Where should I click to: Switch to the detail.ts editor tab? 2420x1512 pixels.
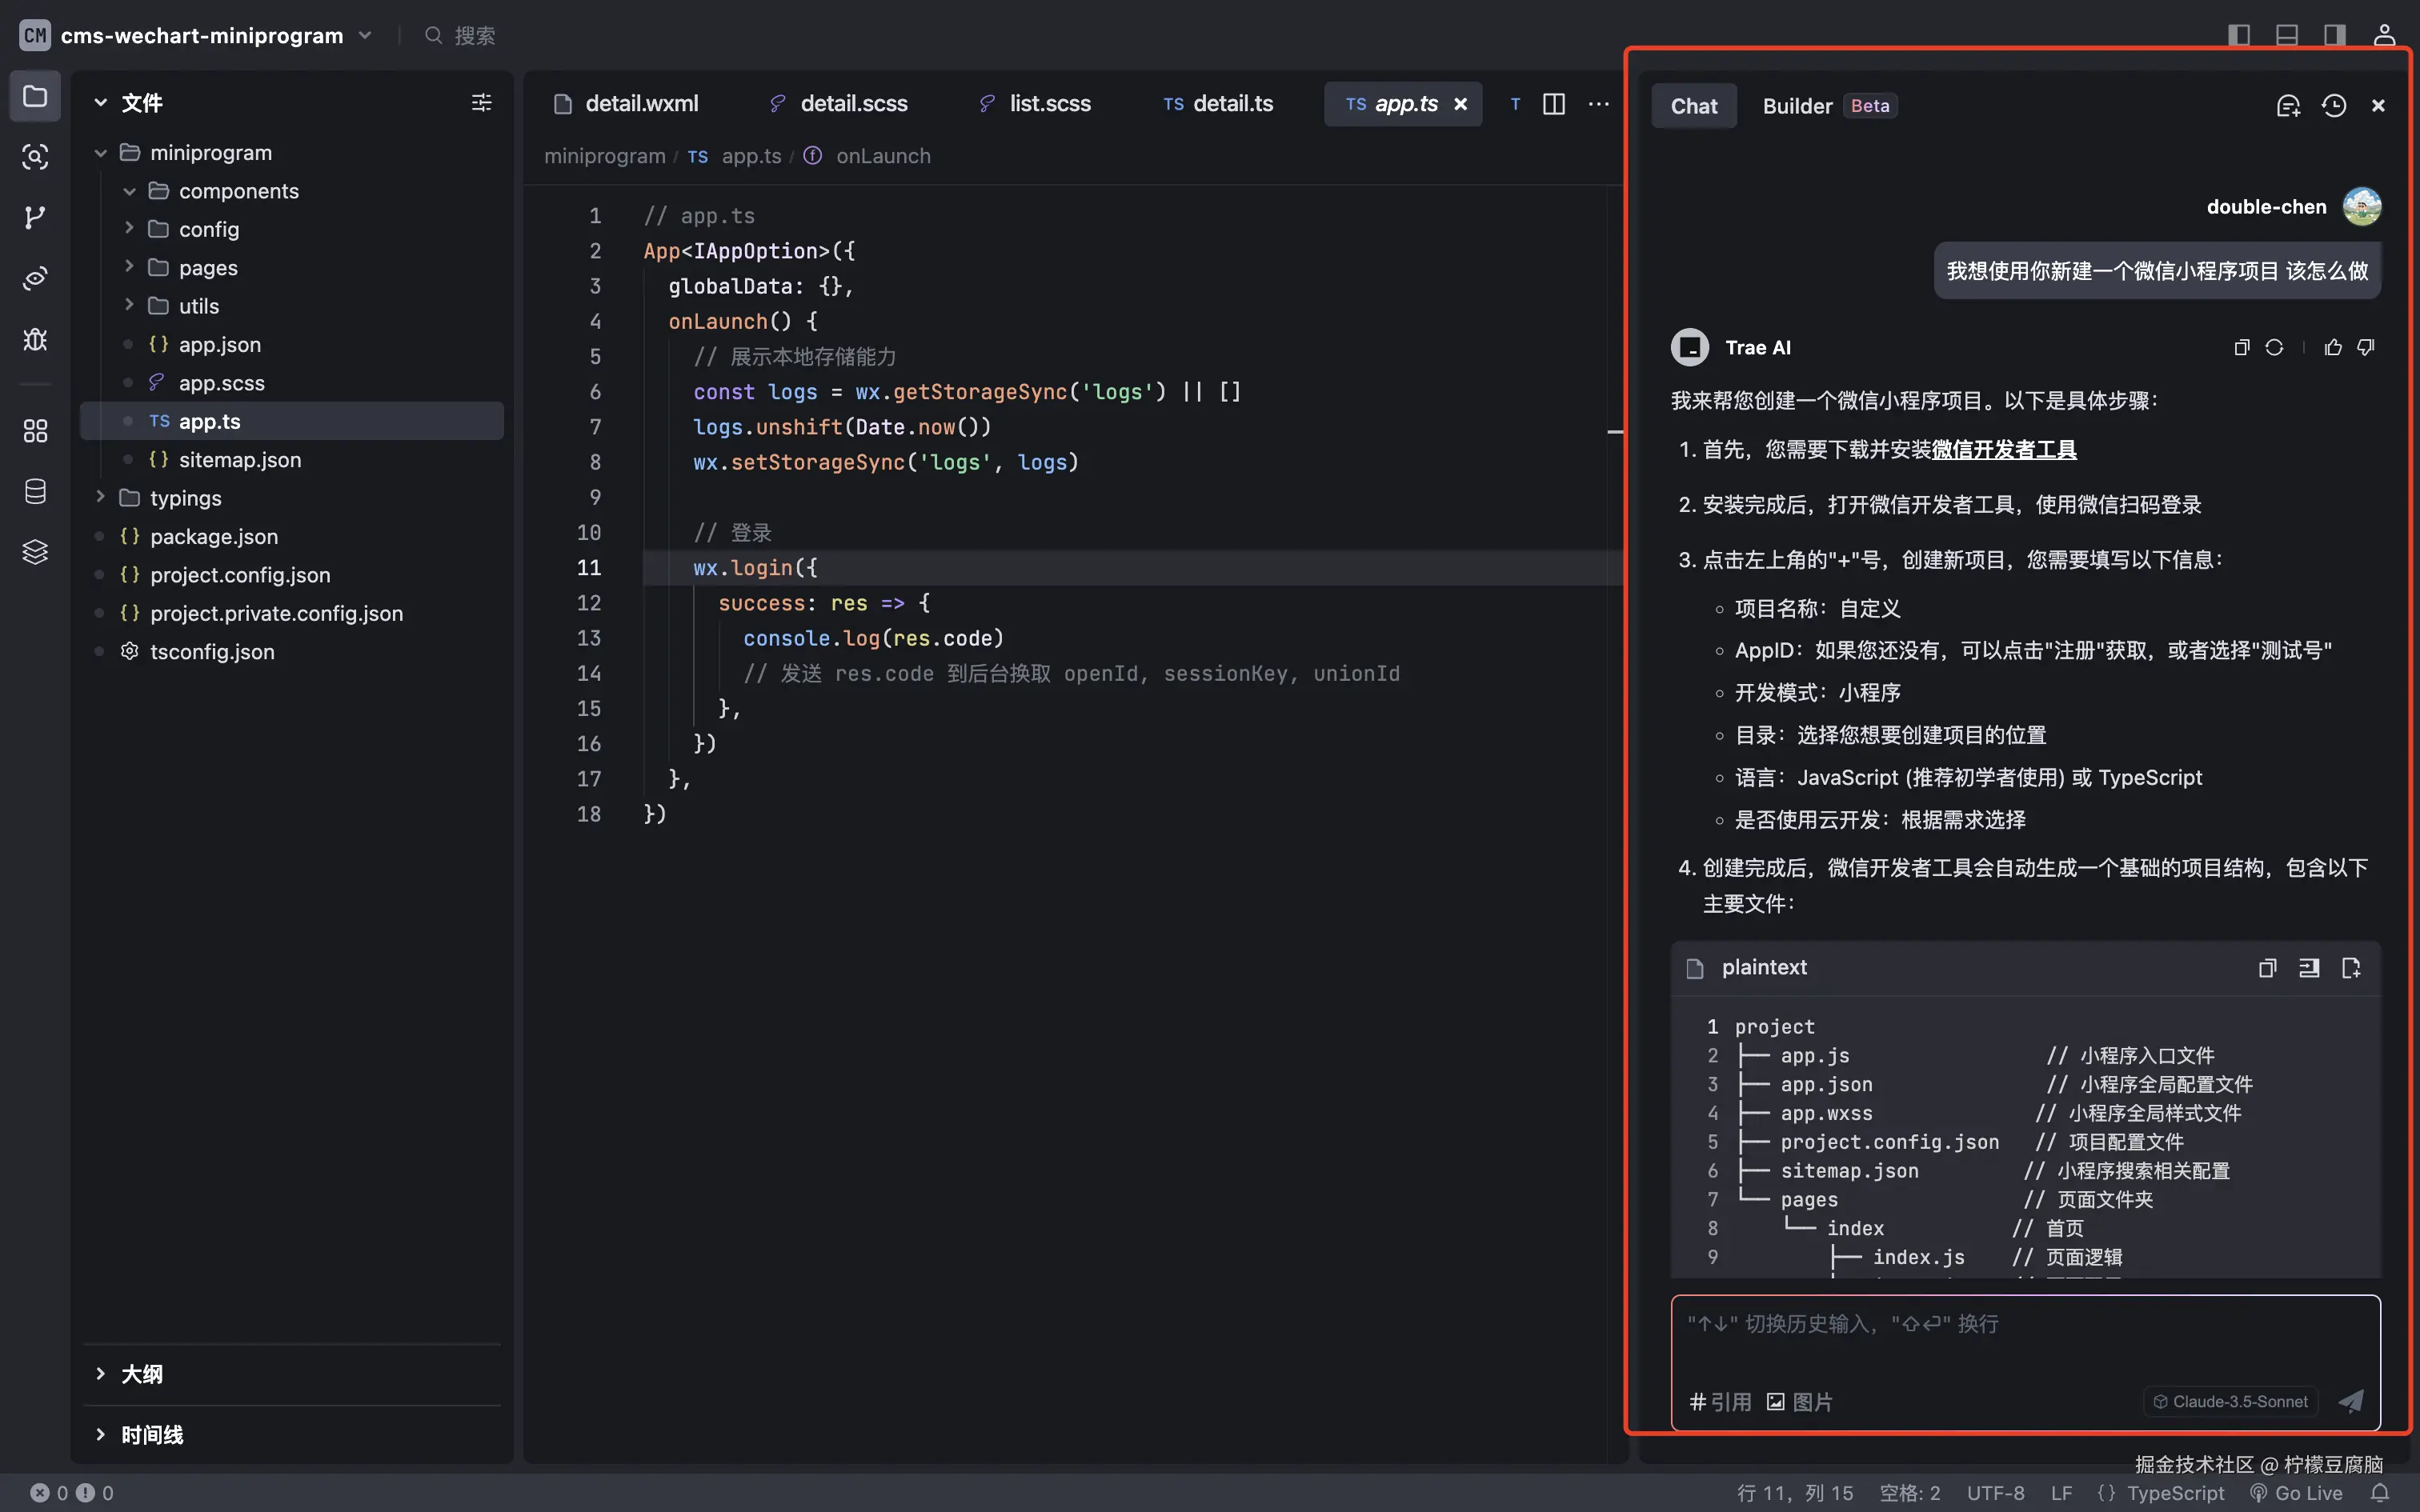1219,104
